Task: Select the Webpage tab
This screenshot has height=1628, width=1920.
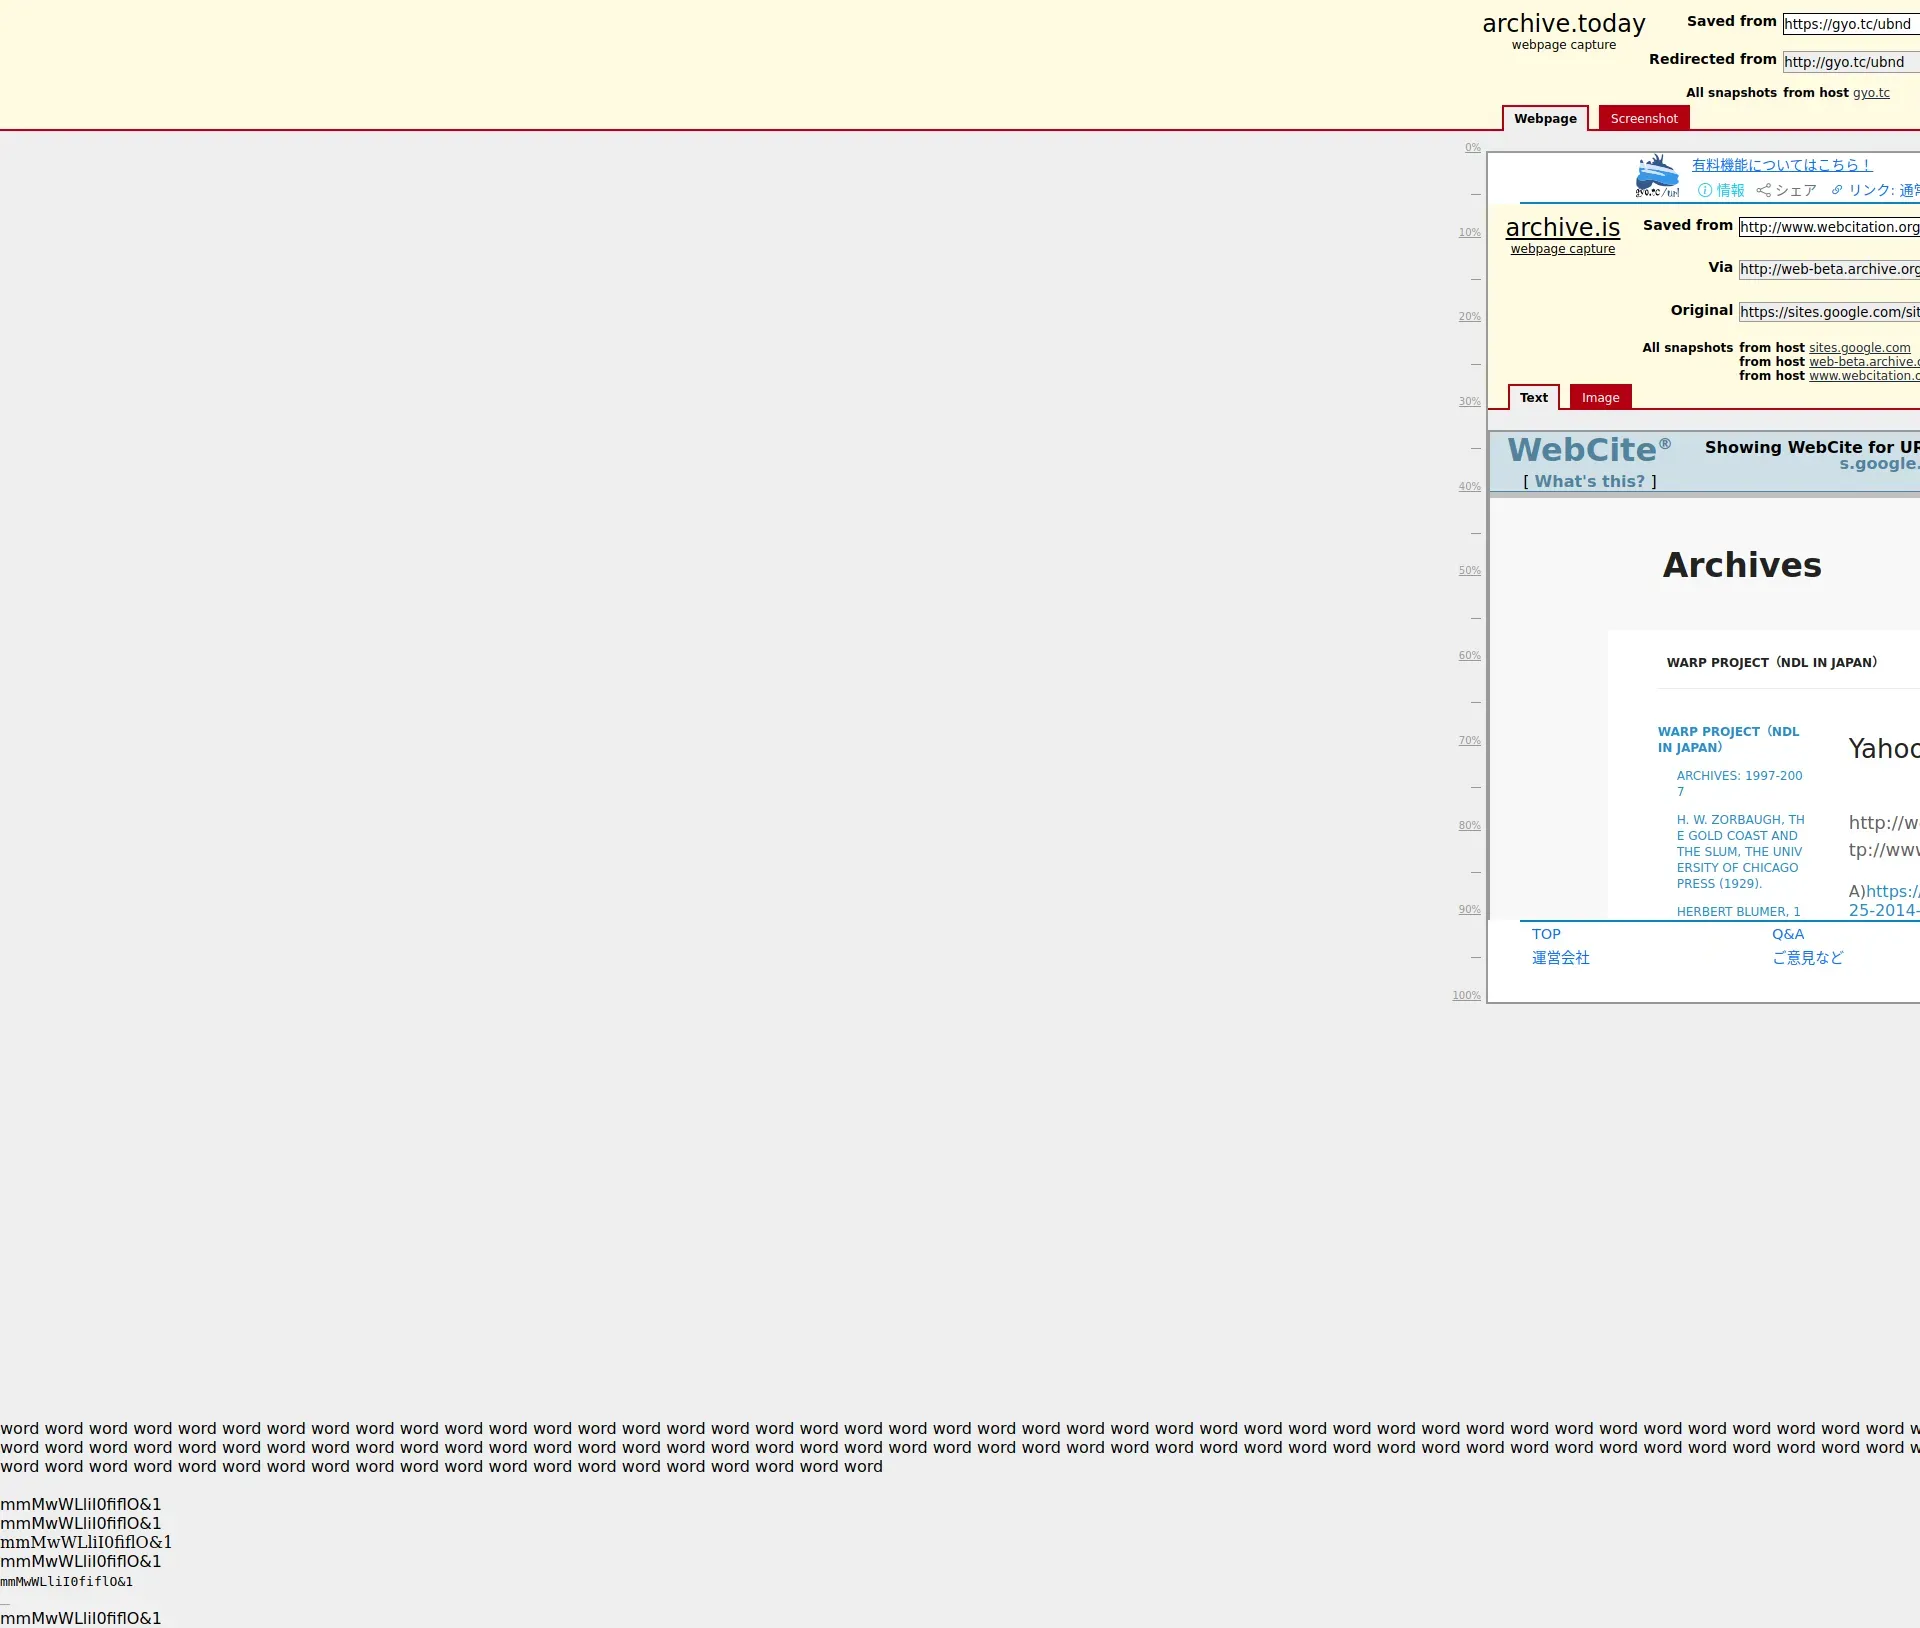Action: (x=1544, y=118)
